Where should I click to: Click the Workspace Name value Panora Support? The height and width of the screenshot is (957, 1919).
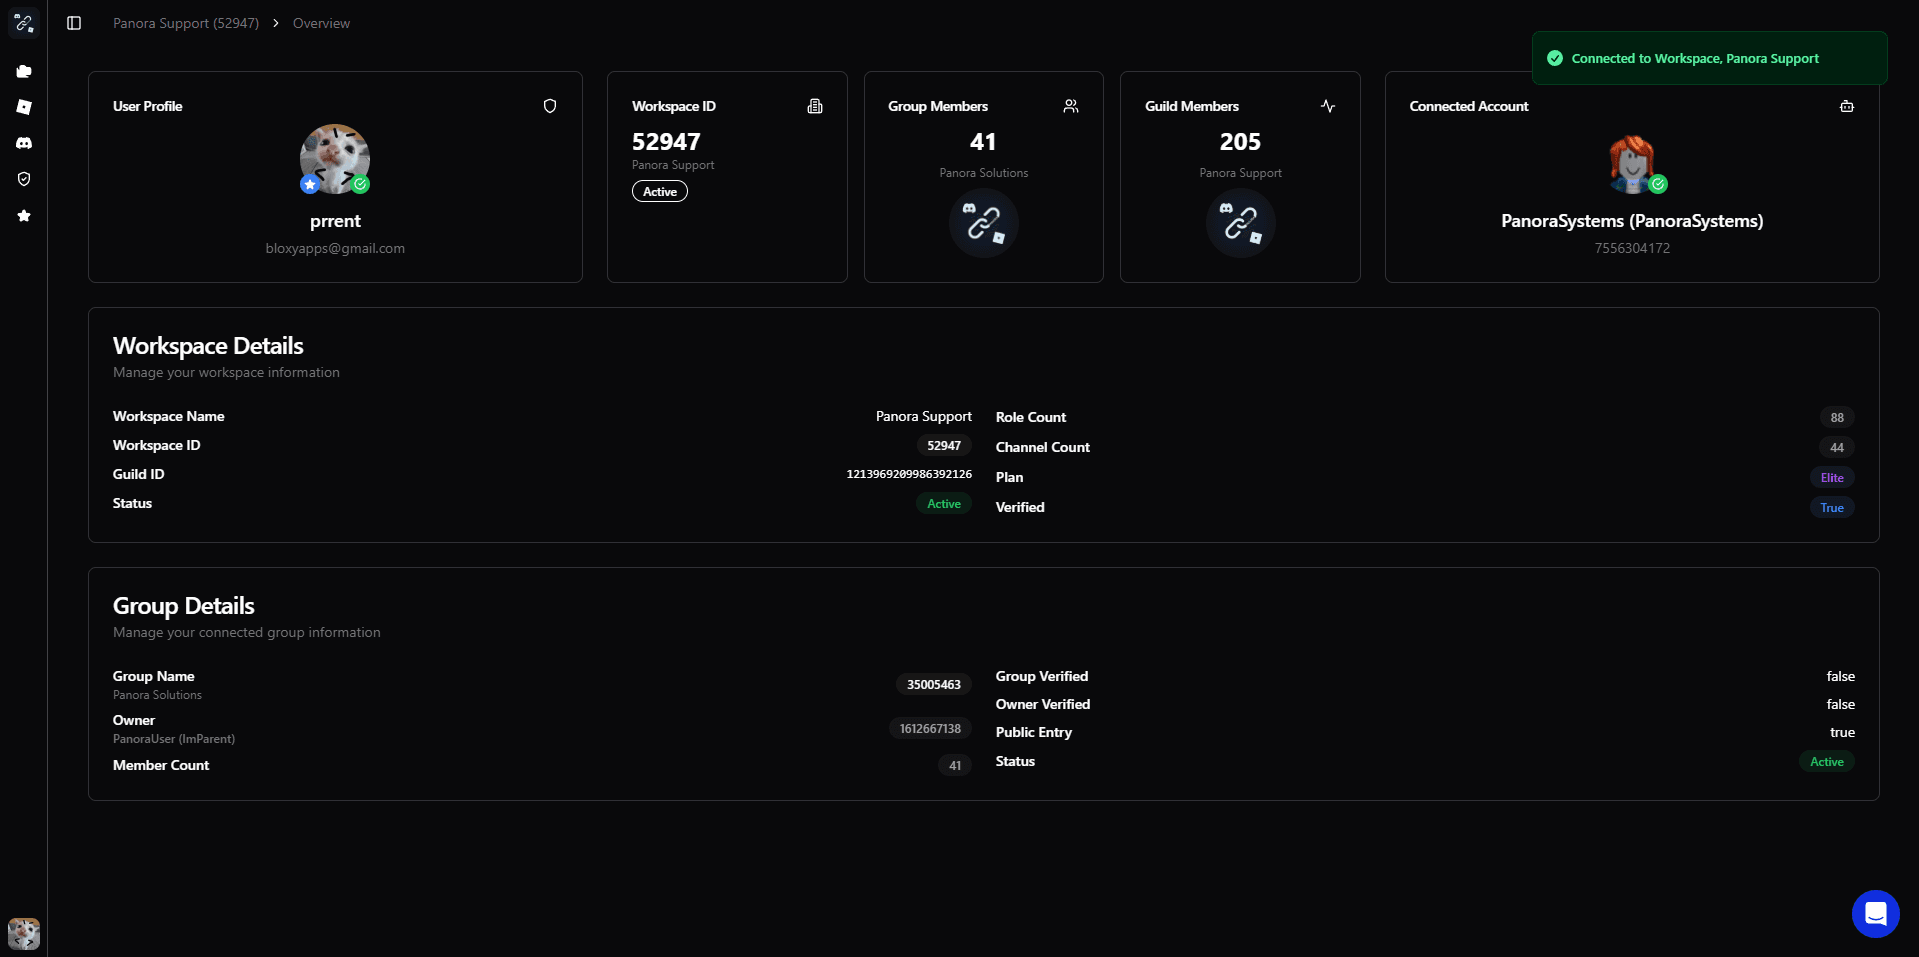(924, 416)
